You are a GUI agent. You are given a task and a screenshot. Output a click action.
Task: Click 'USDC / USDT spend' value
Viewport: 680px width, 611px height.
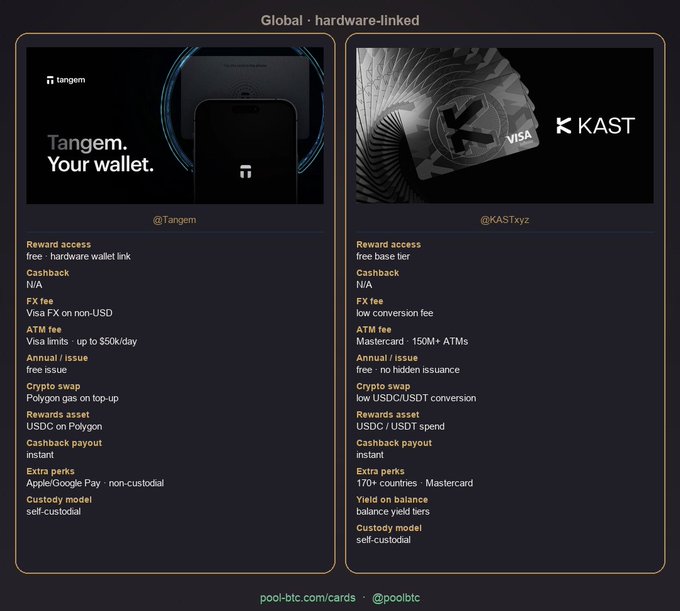point(400,427)
